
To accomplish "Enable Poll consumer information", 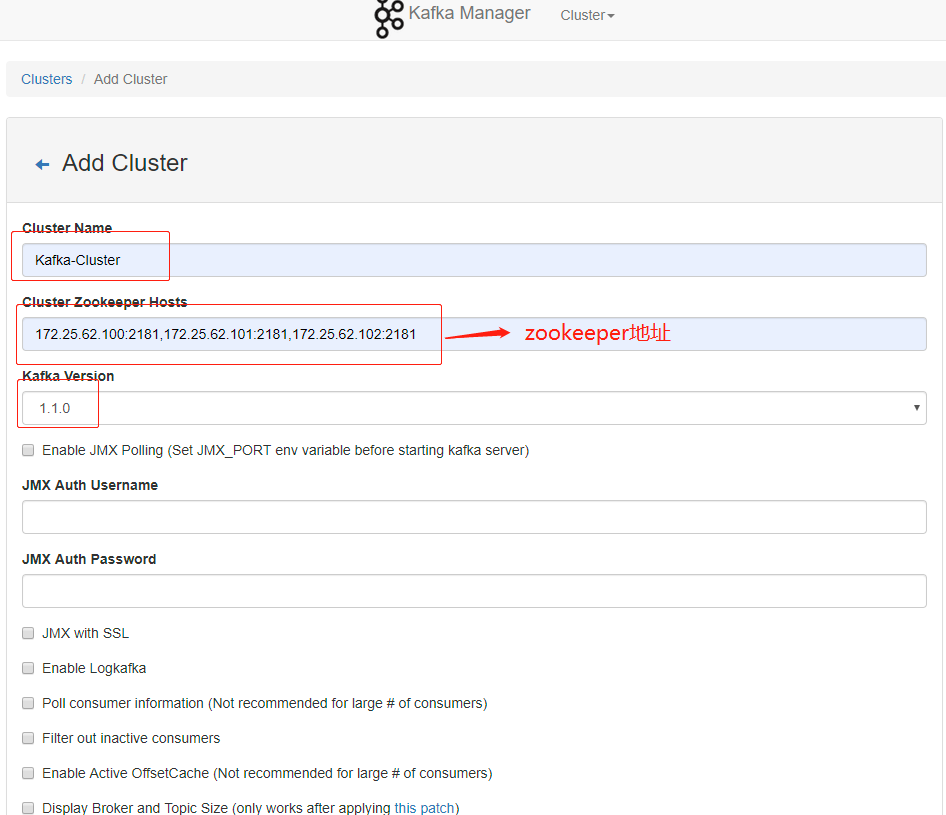I will click(x=27, y=703).
